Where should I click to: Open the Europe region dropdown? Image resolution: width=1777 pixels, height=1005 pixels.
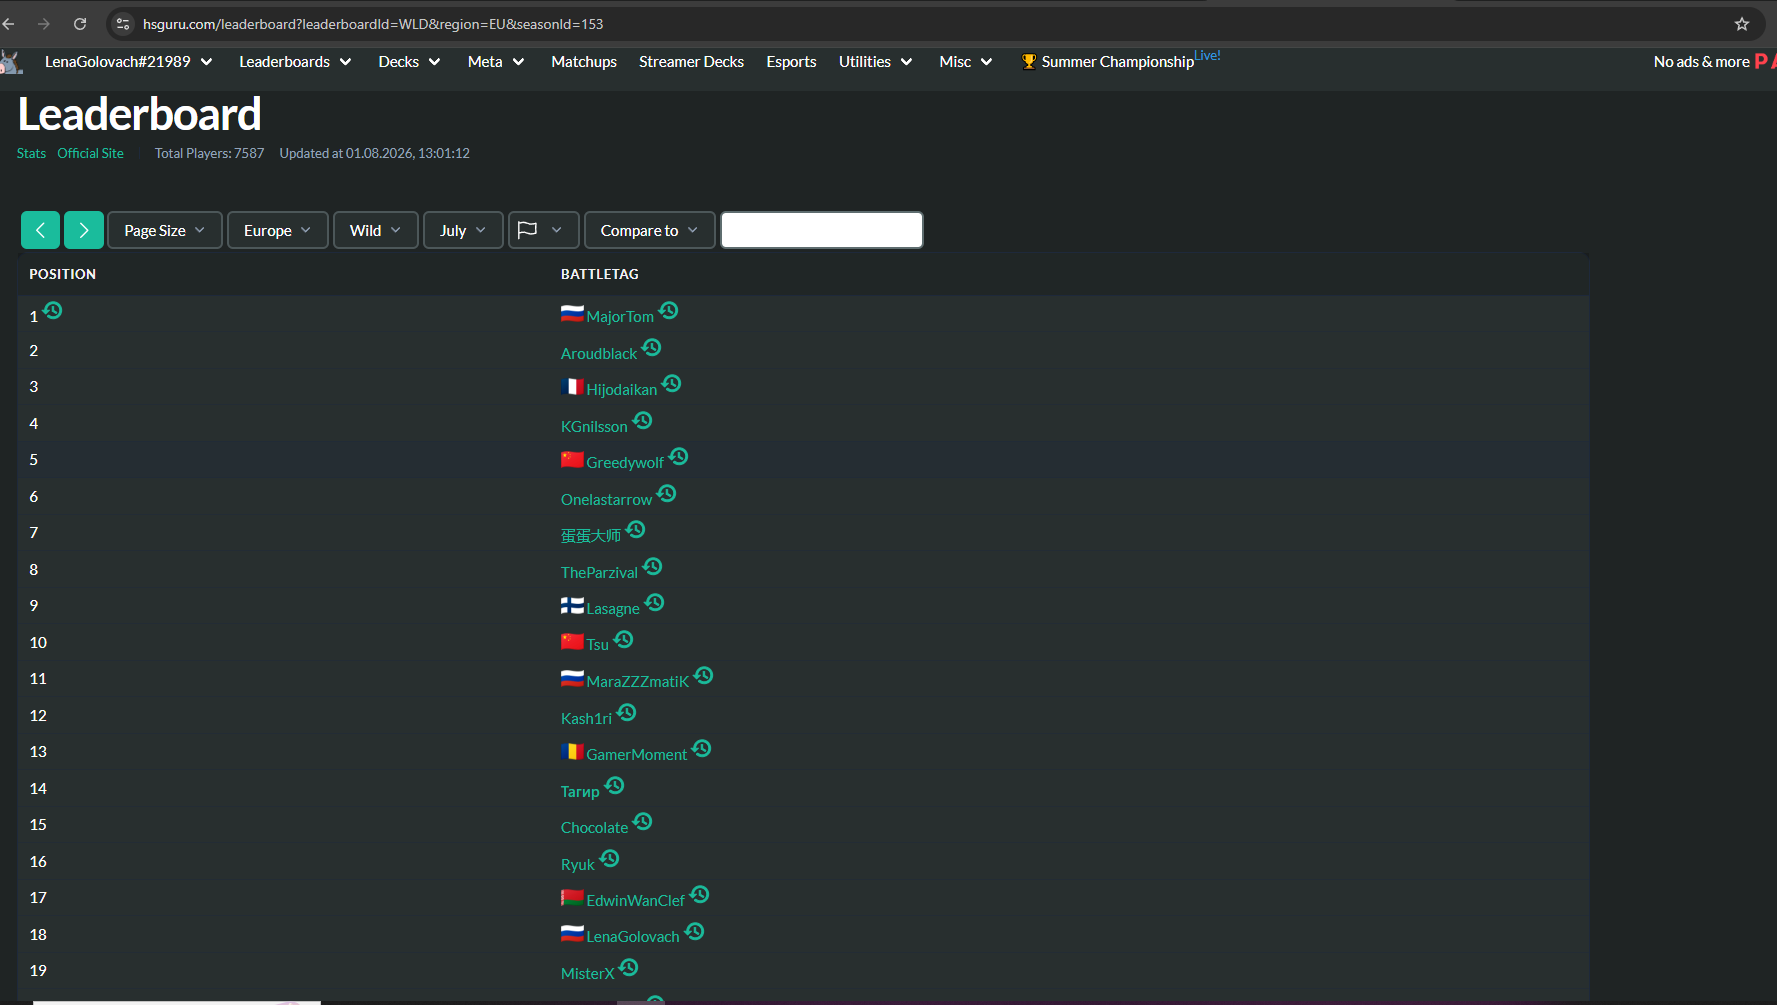(x=278, y=230)
